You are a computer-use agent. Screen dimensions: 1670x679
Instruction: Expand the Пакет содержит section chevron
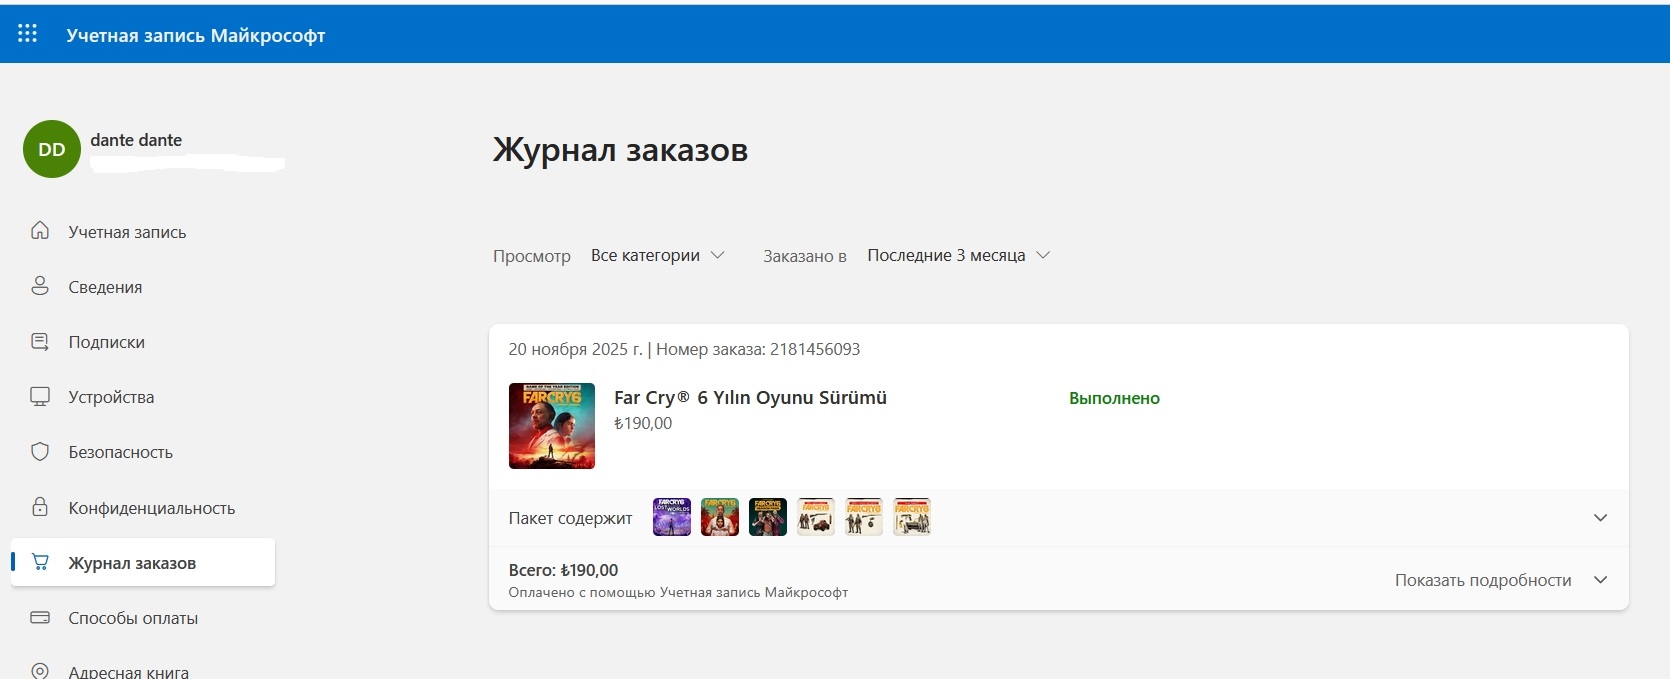1600,518
